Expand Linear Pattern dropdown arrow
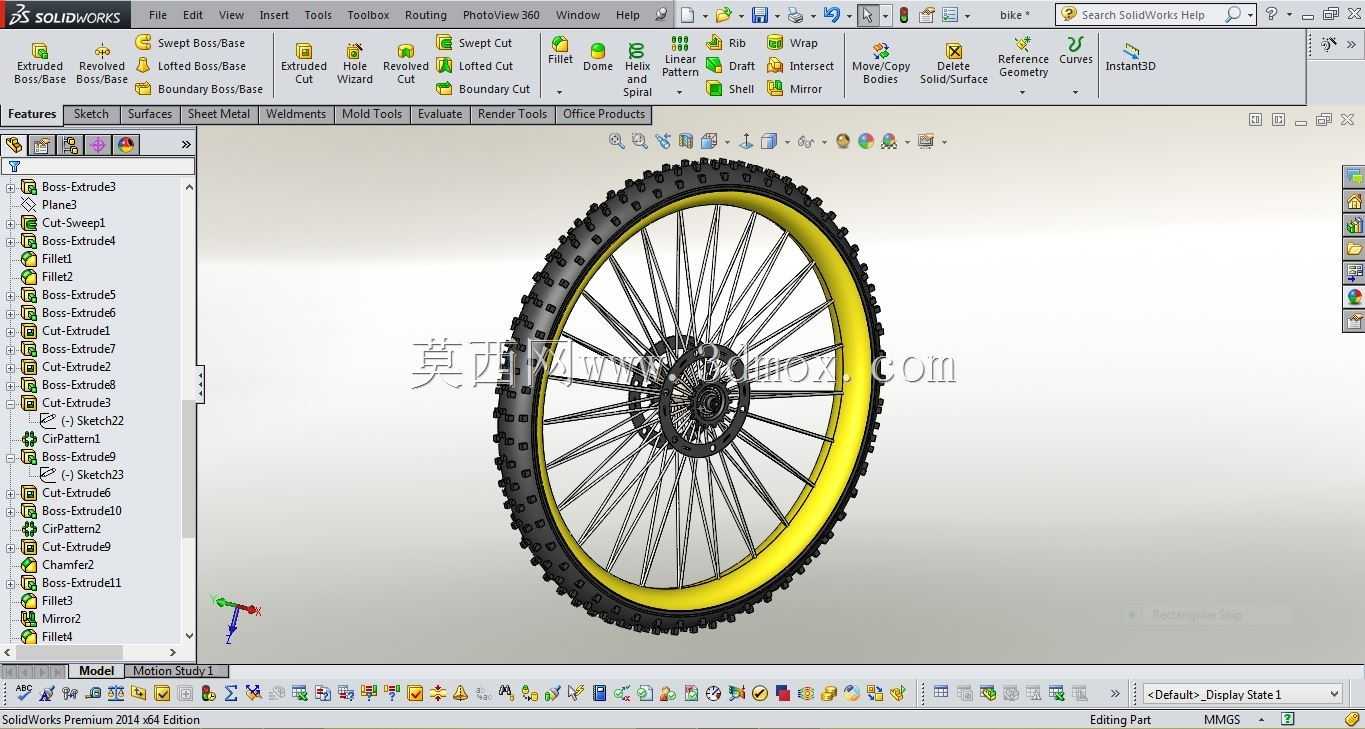Image resolution: width=1365 pixels, height=729 pixels. coord(680,92)
